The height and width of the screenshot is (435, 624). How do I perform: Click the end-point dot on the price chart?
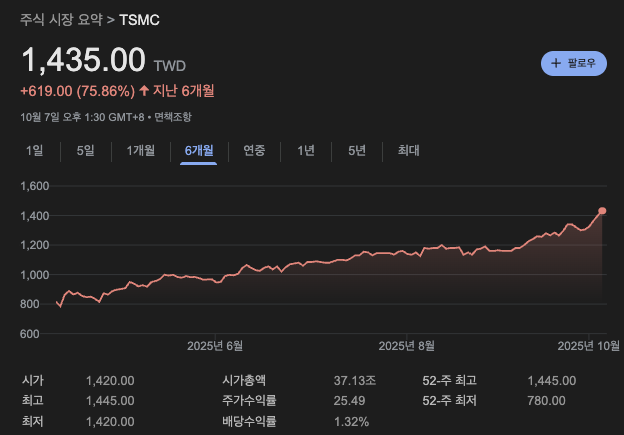(x=602, y=211)
